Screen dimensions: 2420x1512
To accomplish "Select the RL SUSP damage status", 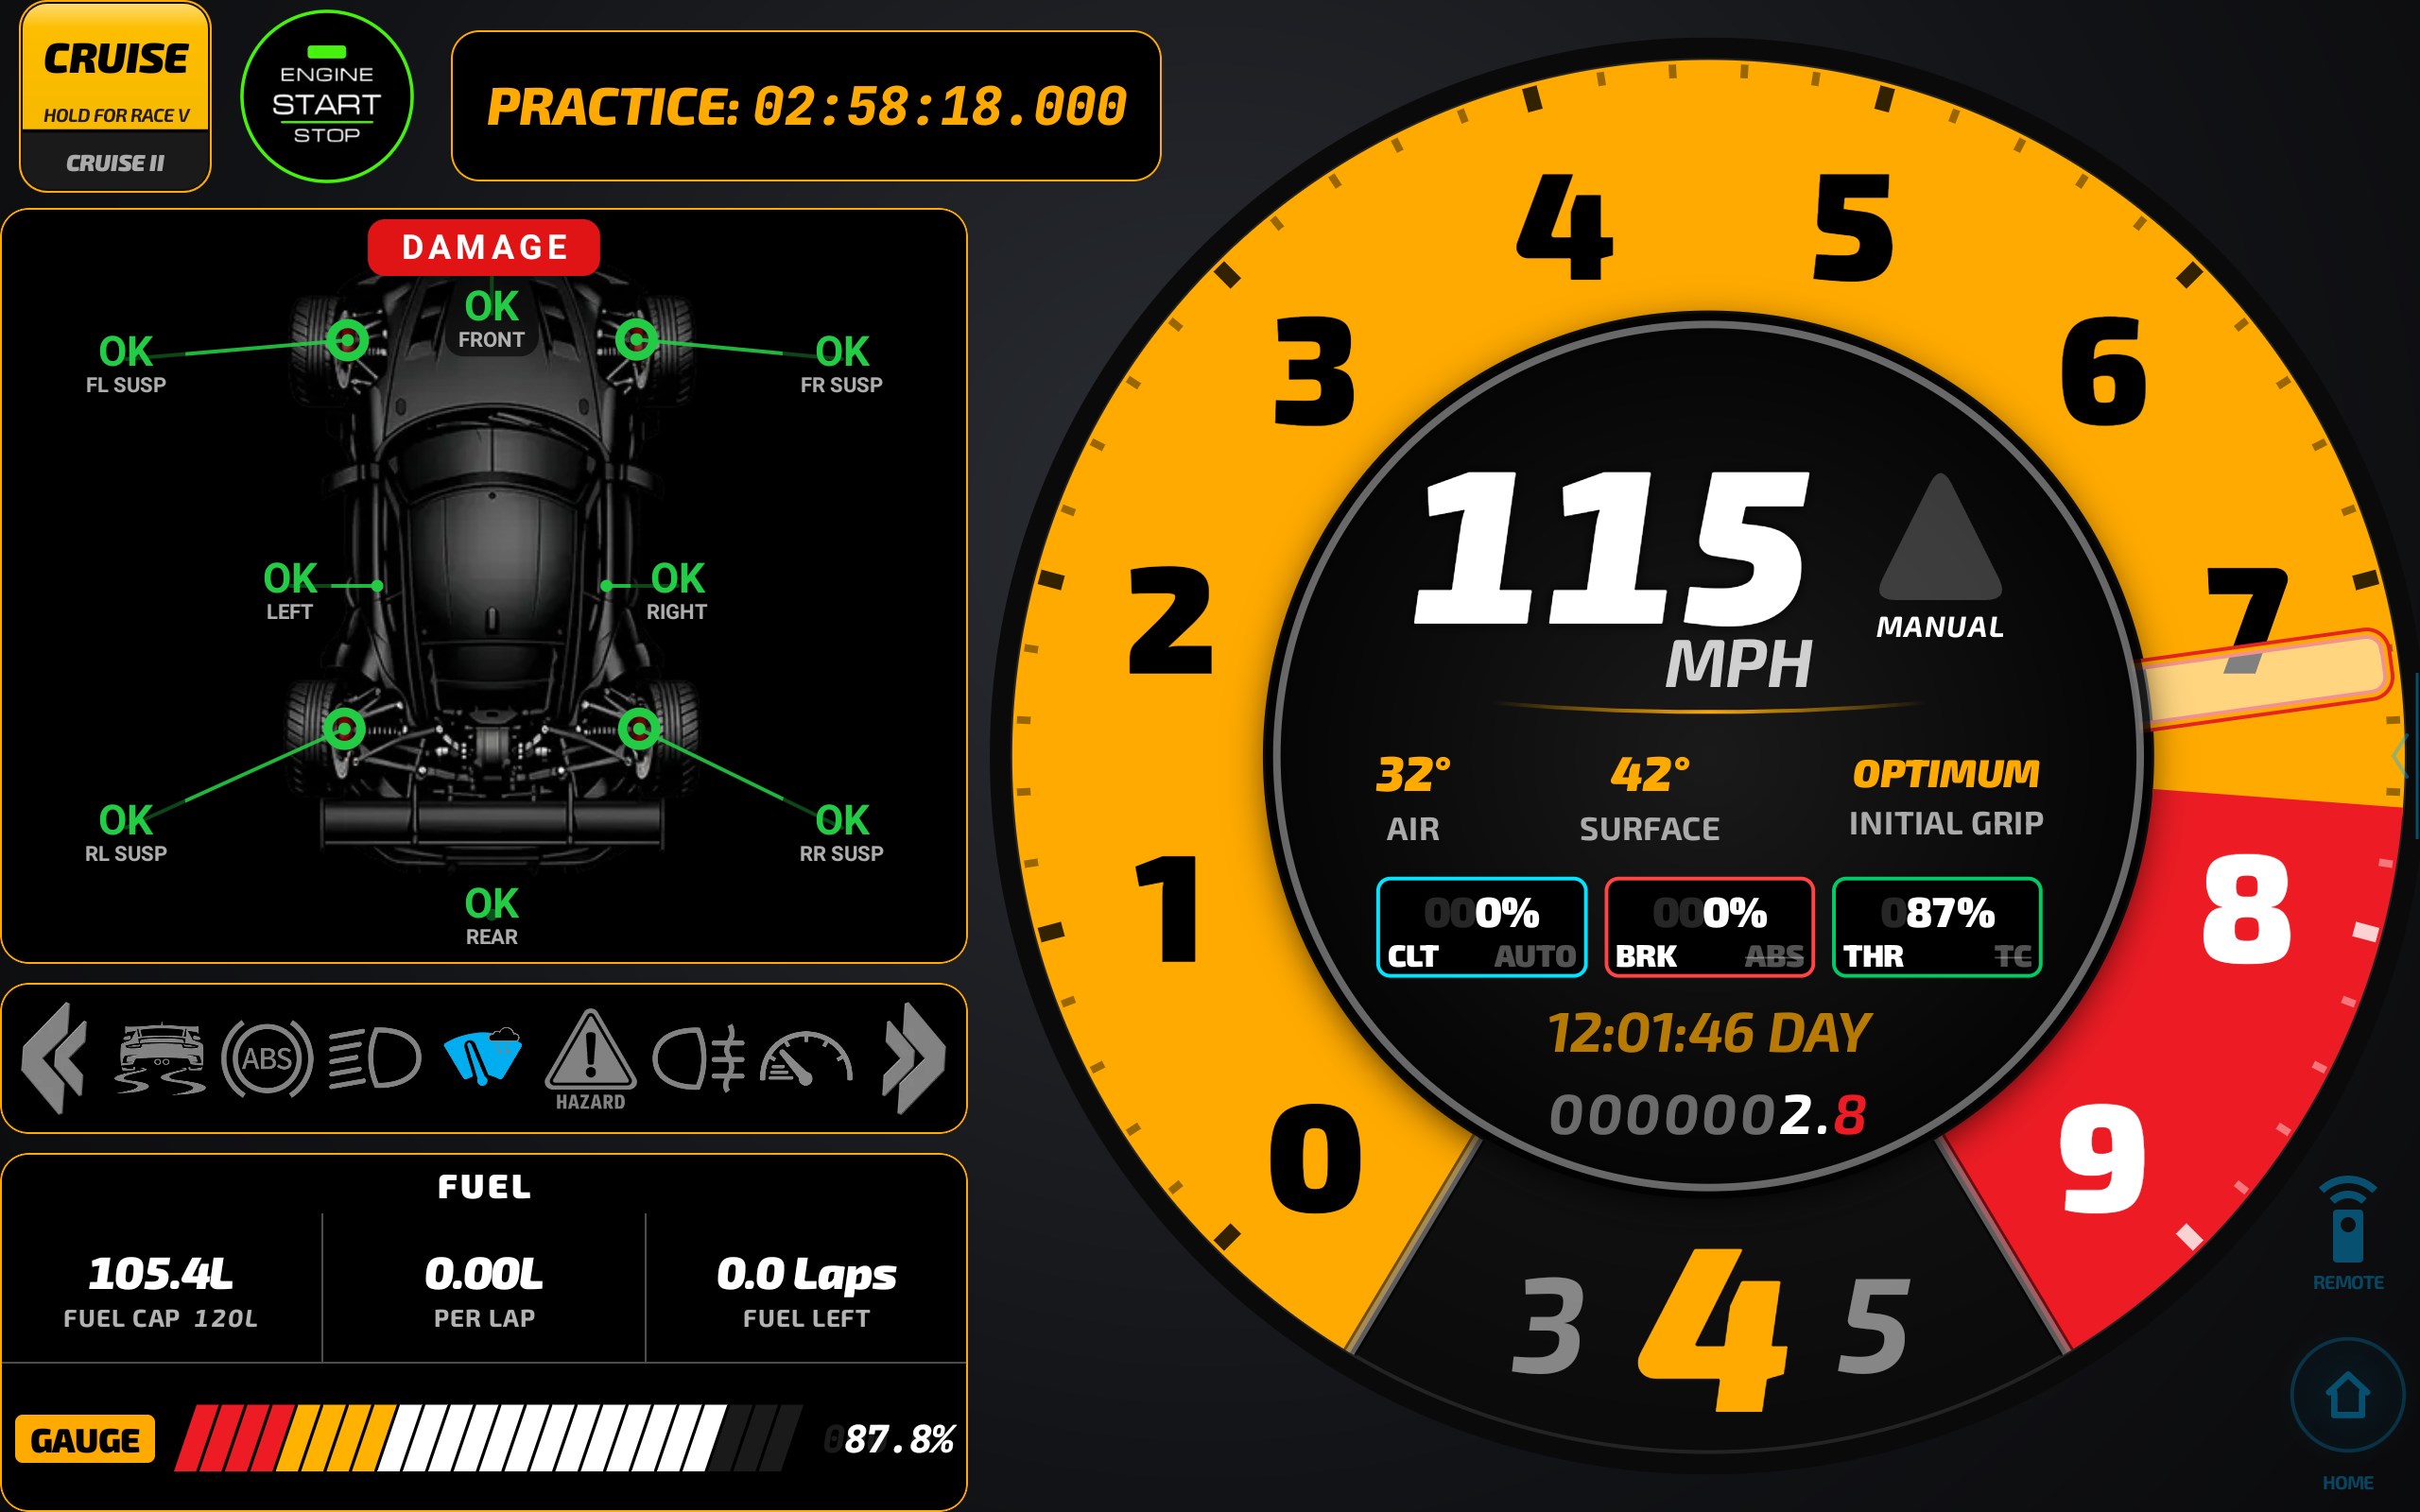I will click(x=126, y=833).
